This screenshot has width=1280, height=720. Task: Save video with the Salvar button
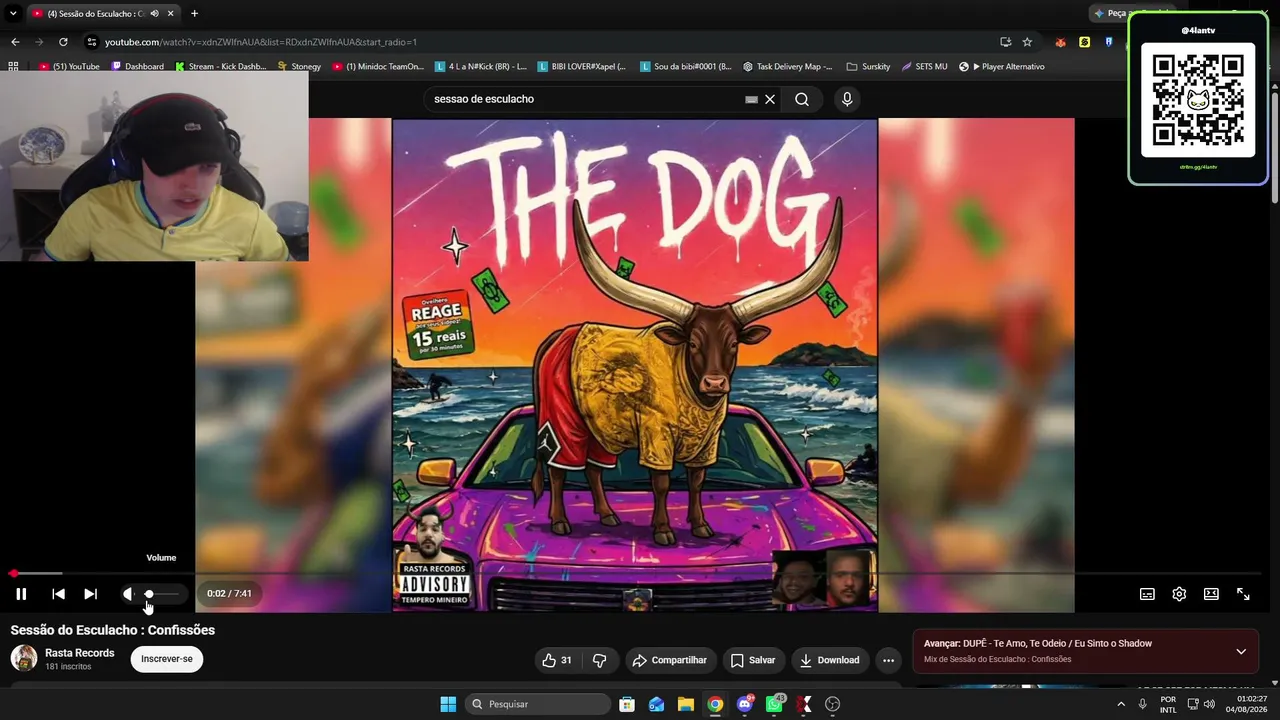pos(753,660)
